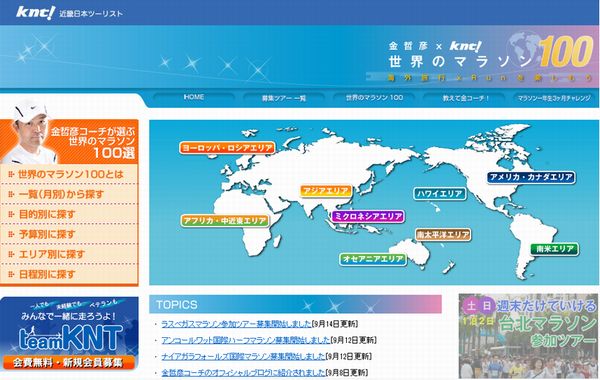
Task: Open 世界のマラソン100とは sidebar item
Action: click(69, 175)
